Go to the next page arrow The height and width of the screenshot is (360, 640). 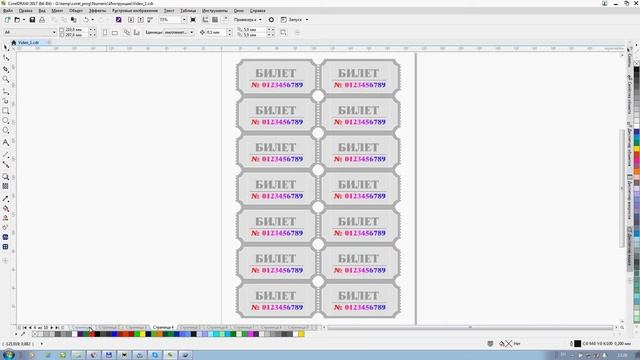tap(52, 327)
